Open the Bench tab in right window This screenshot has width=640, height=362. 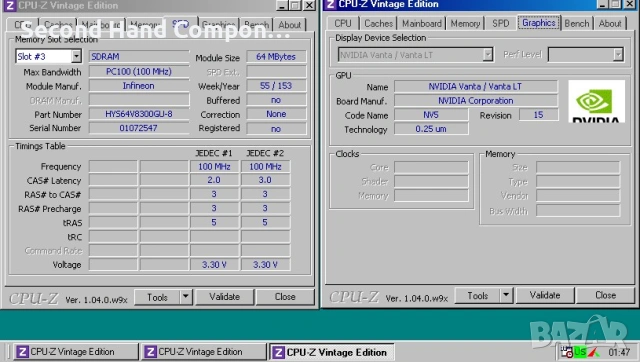(x=577, y=23)
